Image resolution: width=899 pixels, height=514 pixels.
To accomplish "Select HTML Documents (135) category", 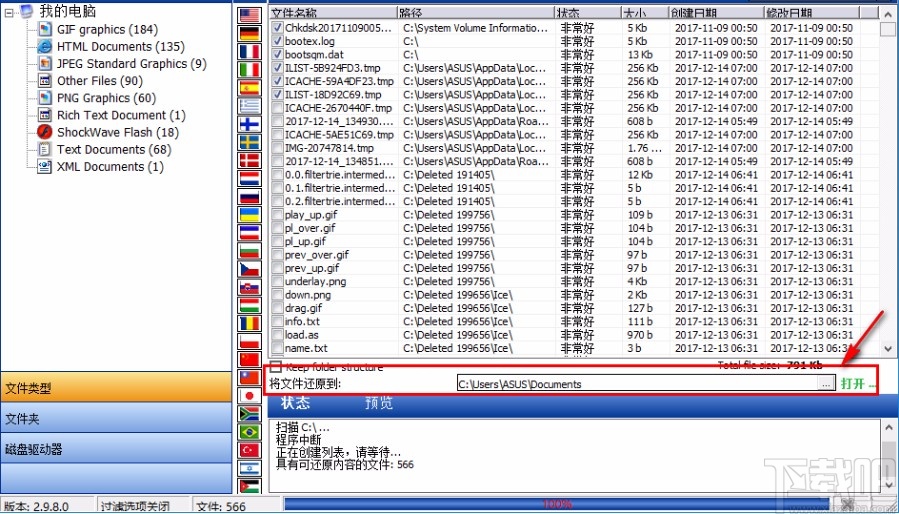I will tap(120, 46).
